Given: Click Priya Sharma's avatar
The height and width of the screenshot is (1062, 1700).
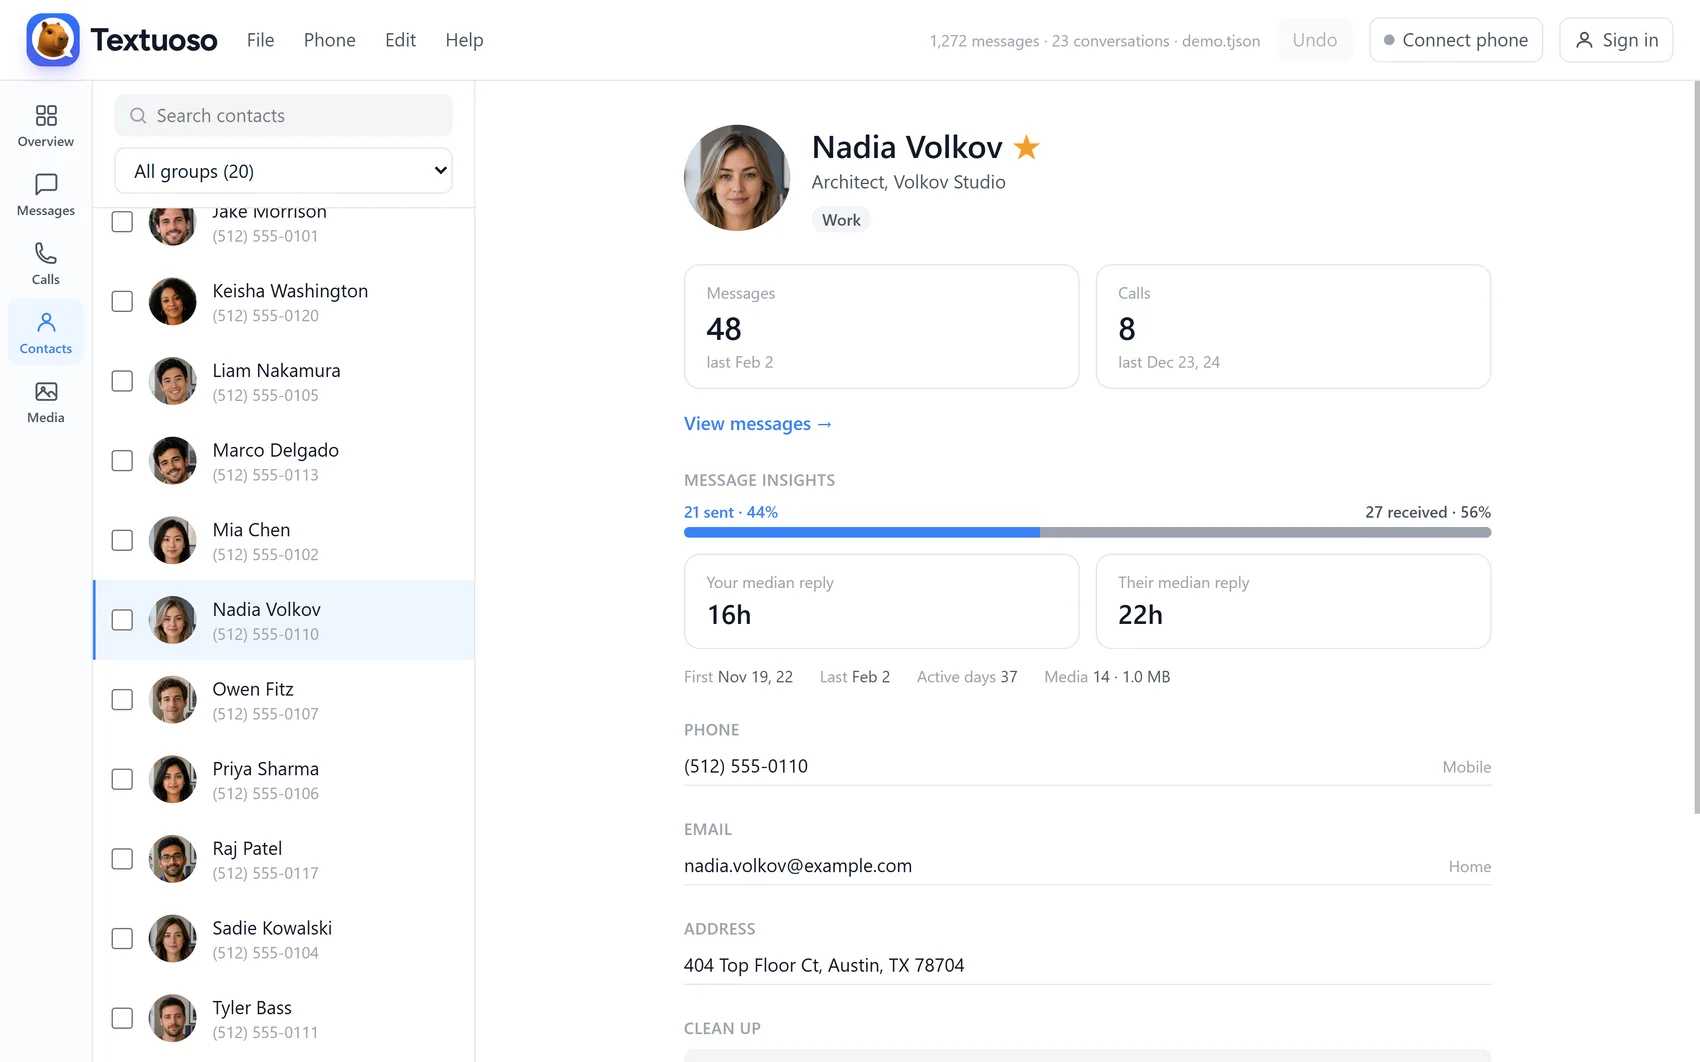Looking at the screenshot, I should (x=173, y=779).
